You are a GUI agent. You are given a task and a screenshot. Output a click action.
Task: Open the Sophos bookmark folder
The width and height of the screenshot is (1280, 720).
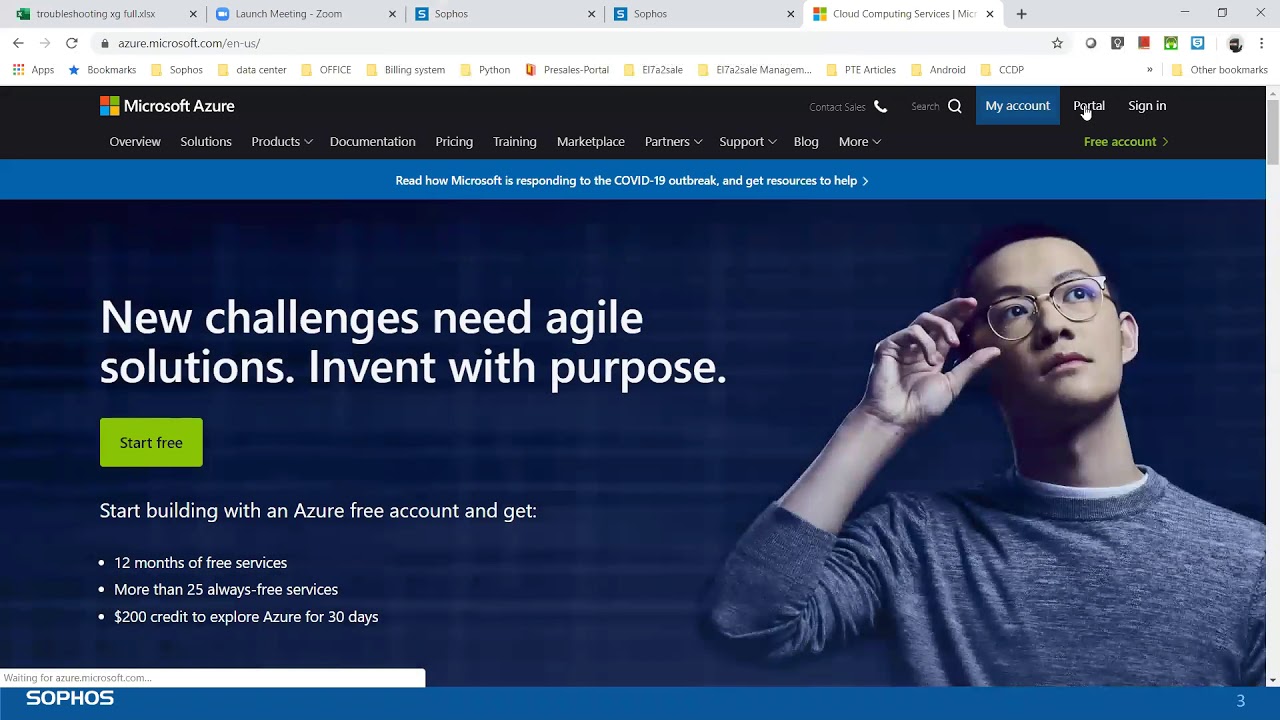pyautogui.click(x=177, y=70)
